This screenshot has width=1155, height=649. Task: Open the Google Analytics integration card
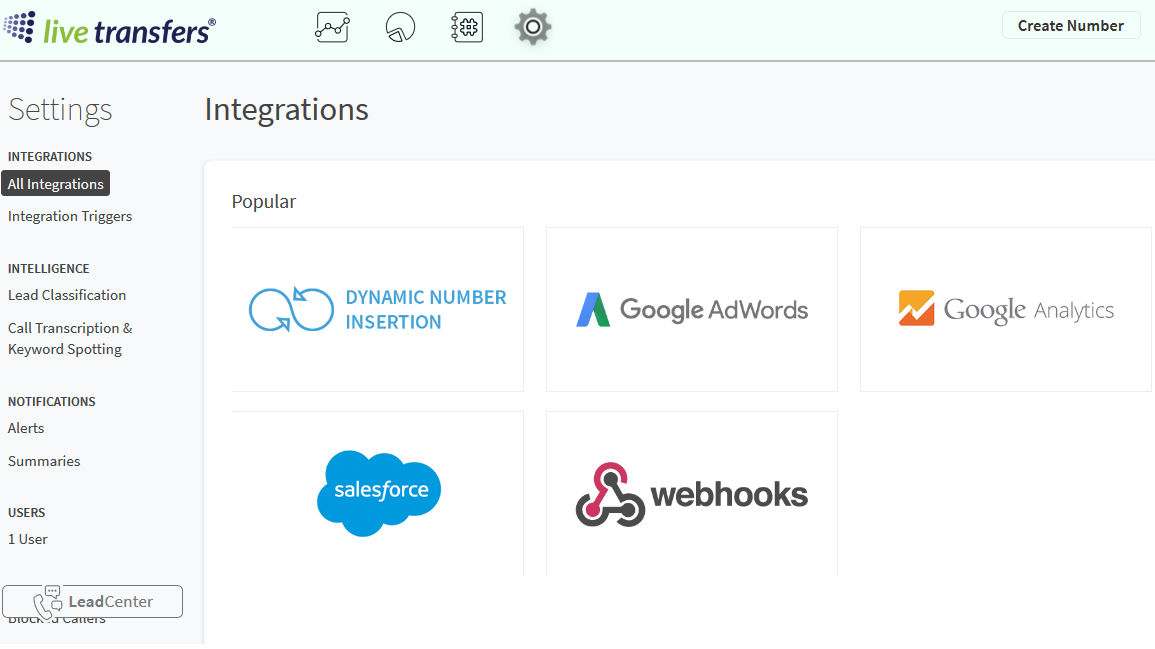1005,309
